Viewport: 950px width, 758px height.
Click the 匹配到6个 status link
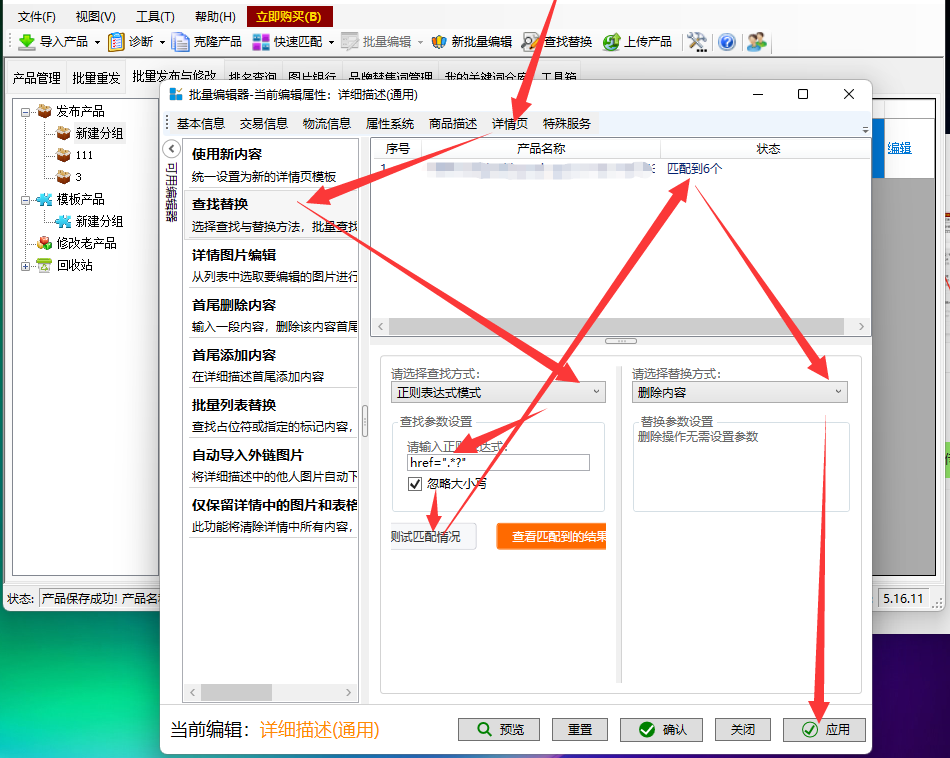pos(694,168)
